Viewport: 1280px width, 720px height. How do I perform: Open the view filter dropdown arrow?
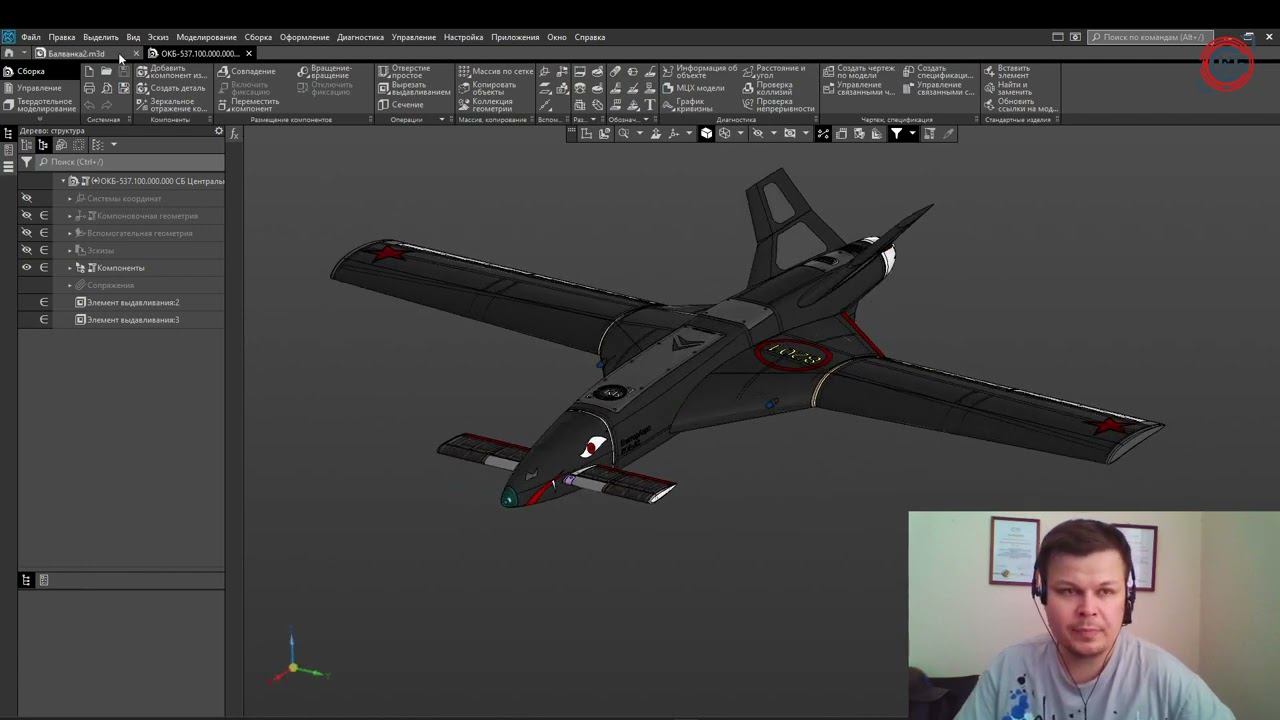click(x=912, y=134)
